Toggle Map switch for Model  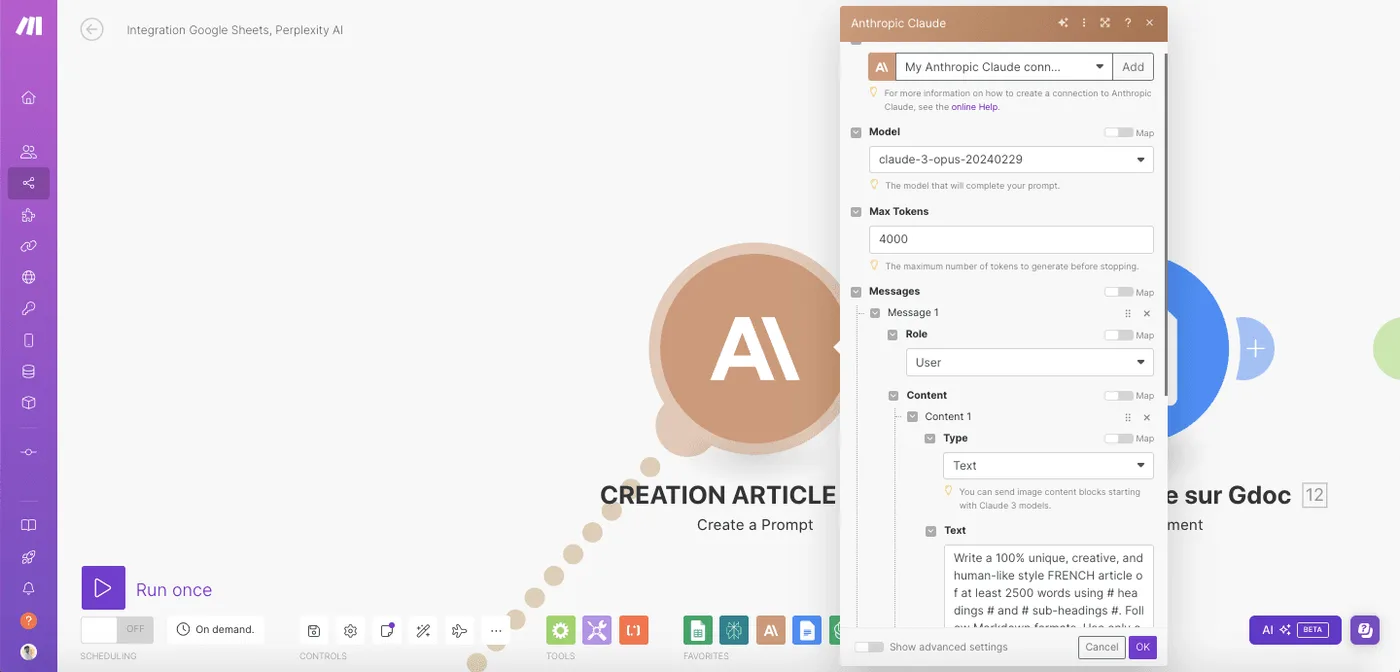click(1118, 132)
